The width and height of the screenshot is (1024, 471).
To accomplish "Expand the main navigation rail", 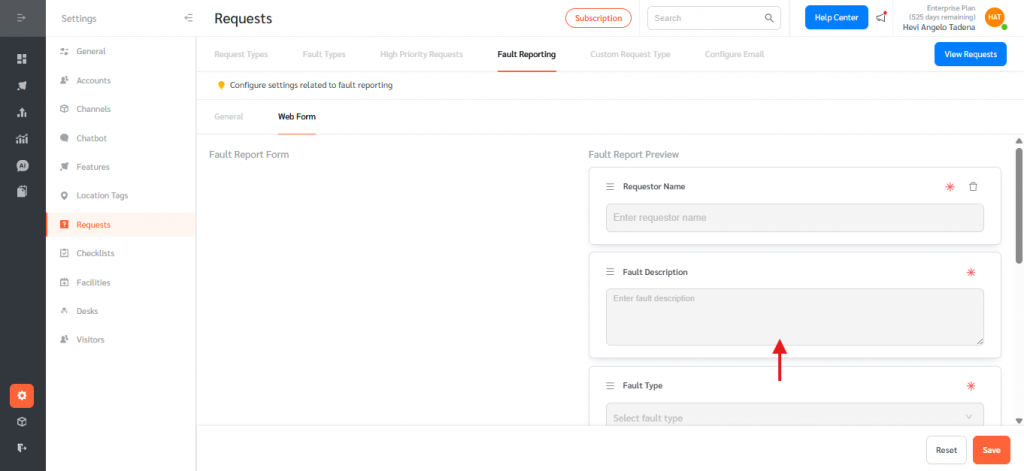I will [x=22, y=18].
